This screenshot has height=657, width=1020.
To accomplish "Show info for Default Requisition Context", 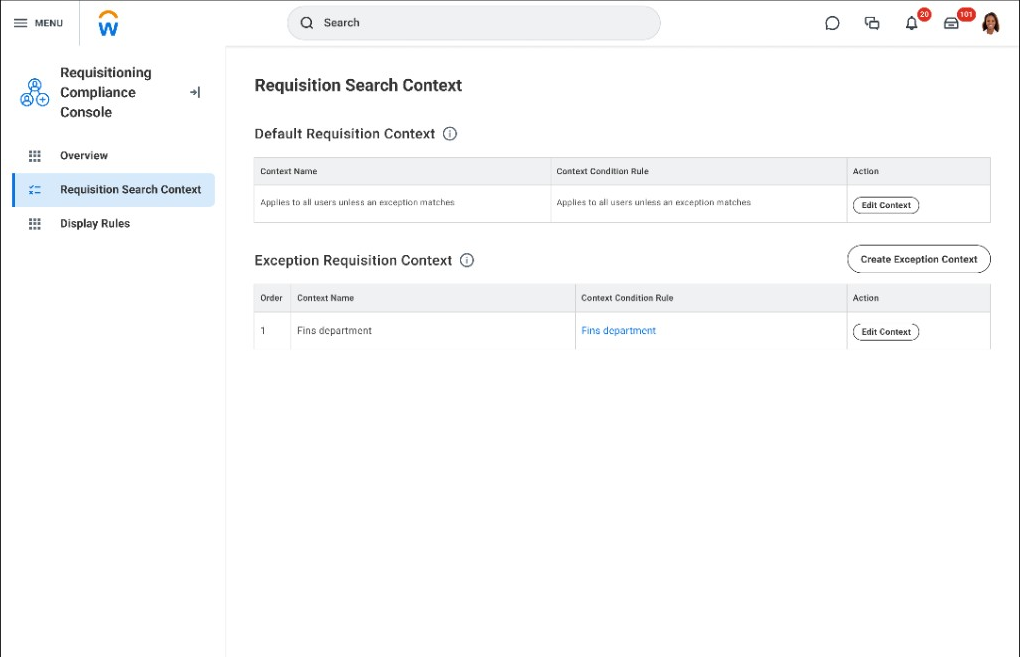I will tap(450, 133).
